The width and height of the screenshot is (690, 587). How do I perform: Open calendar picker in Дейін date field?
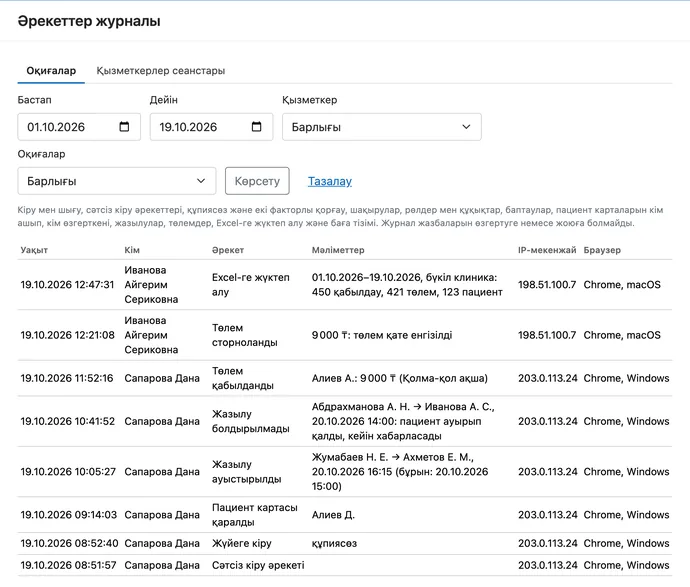[x=256, y=127]
